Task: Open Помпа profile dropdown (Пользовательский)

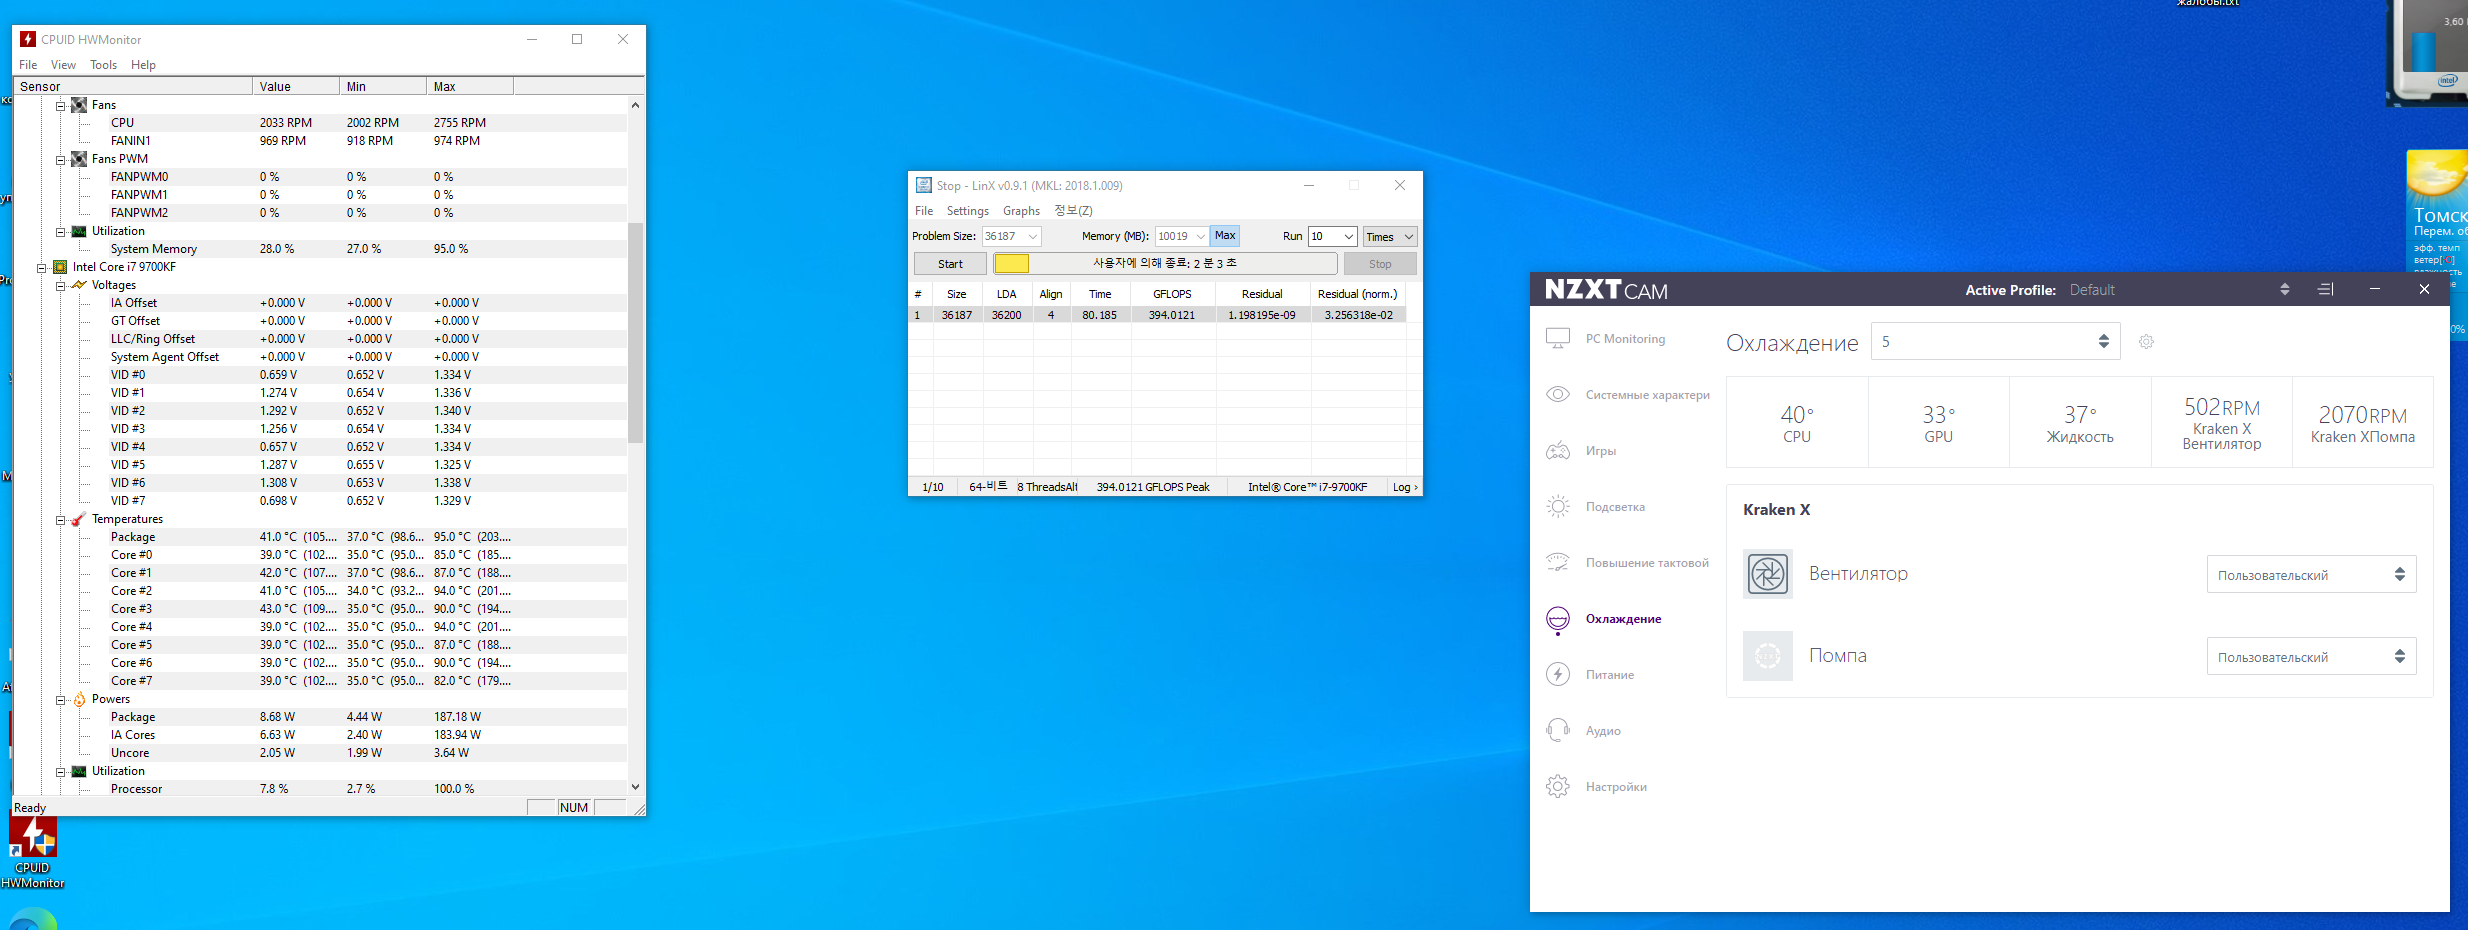Action: click(x=2311, y=656)
